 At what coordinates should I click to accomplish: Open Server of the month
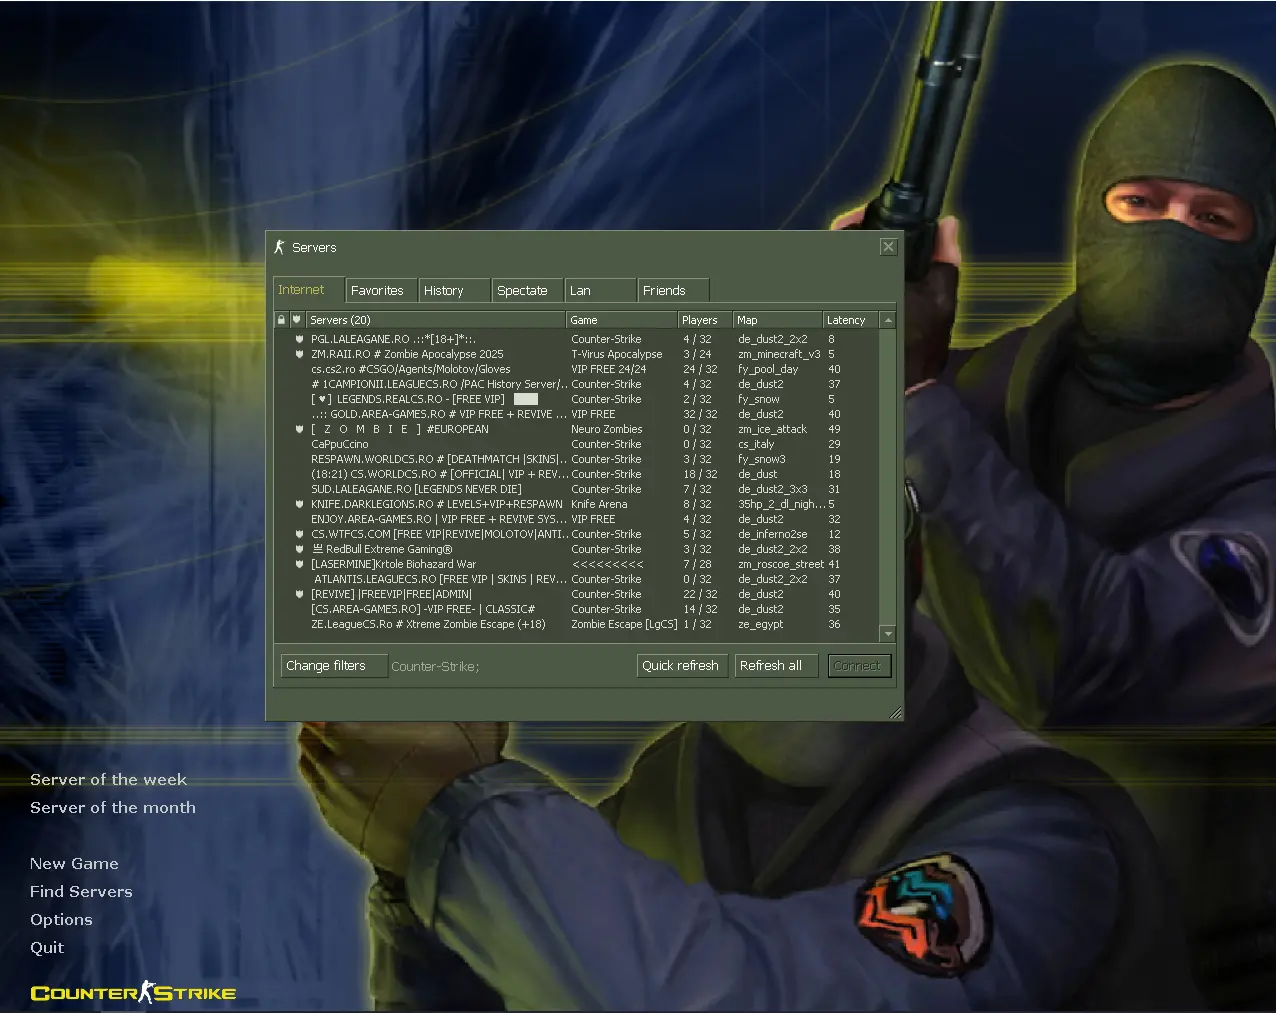(x=113, y=808)
